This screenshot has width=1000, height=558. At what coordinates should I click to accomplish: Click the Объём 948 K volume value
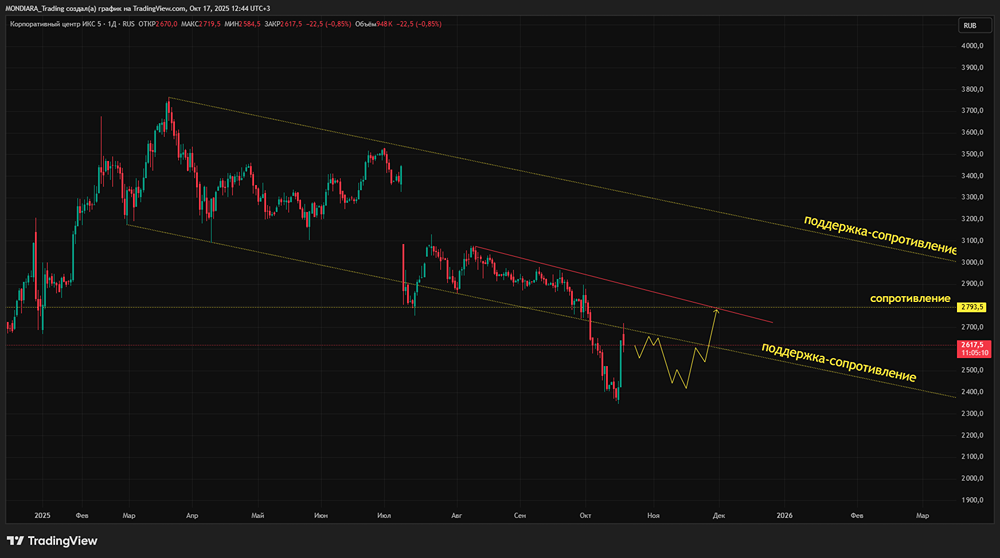coord(374,24)
